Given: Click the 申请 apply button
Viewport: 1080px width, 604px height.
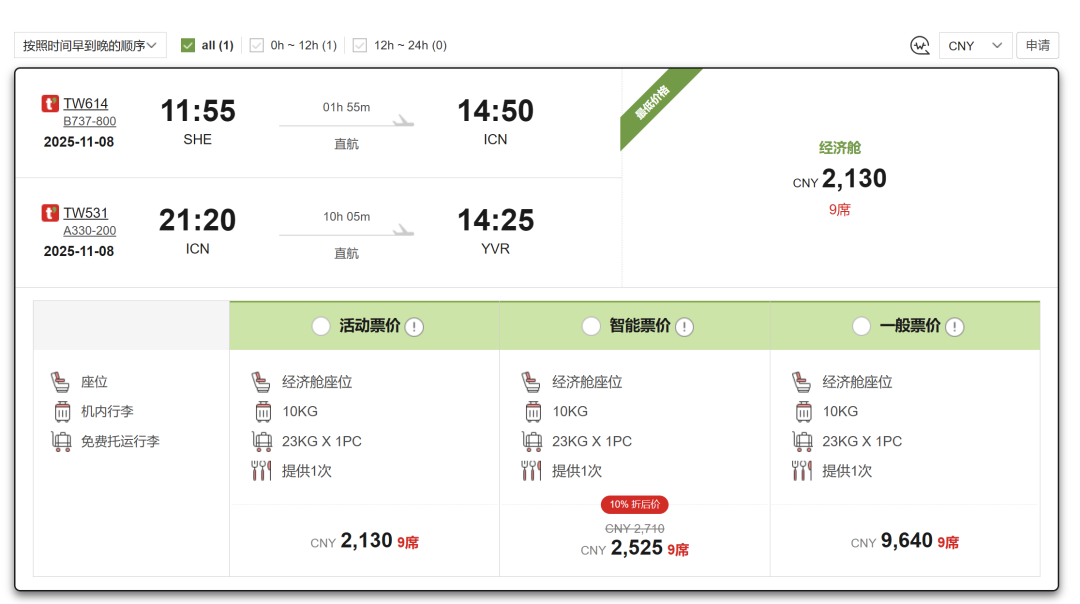Looking at the screenshot, I should coord(1037,46).
